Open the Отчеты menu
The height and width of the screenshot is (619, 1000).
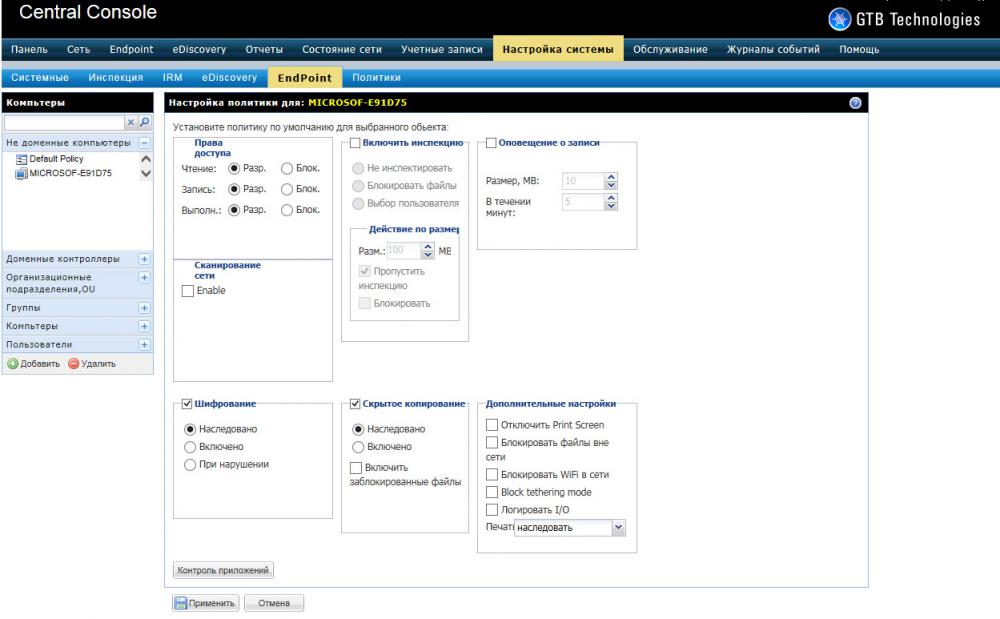[x=264, y=50]
